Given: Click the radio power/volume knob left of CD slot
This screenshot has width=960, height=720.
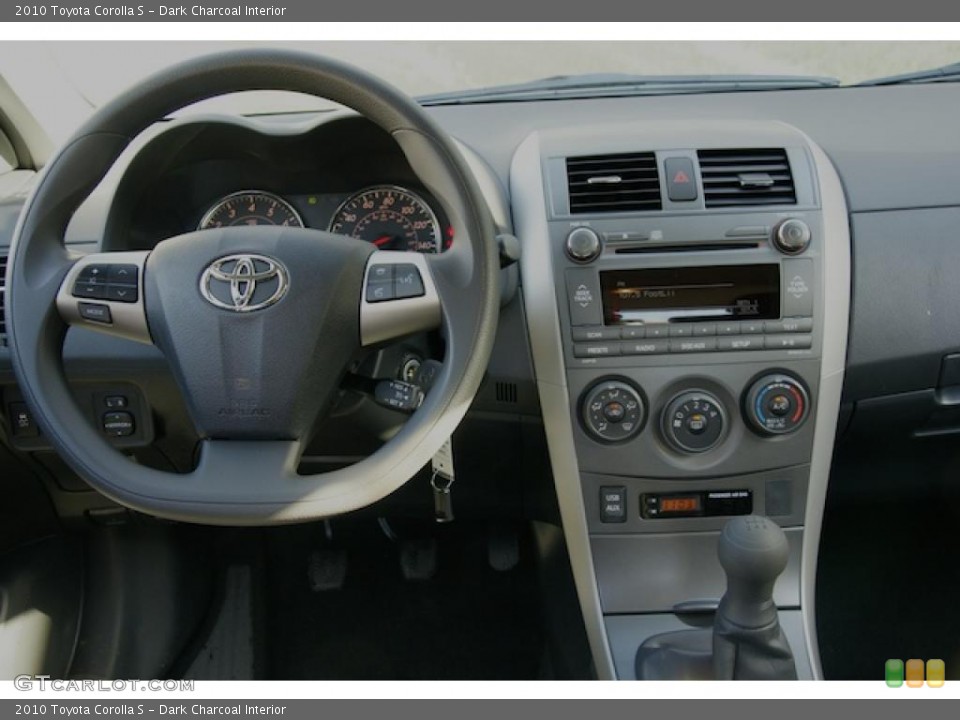Looking at the screenshot, I should pyautogui.click(x=582, y=244).
